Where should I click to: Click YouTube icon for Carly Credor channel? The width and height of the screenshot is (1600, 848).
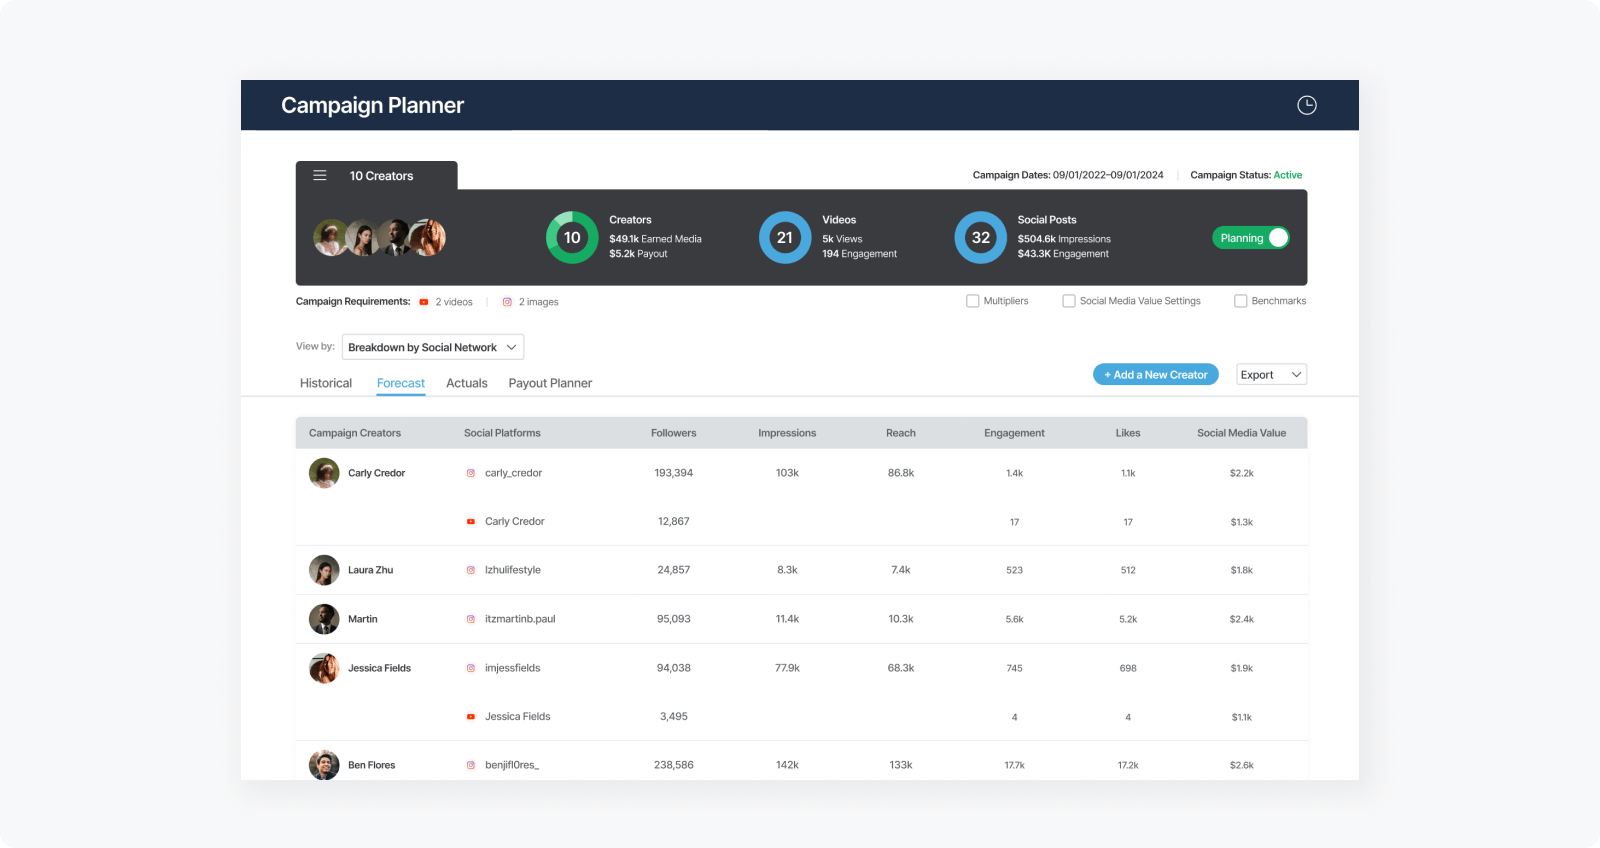[471, 521]
